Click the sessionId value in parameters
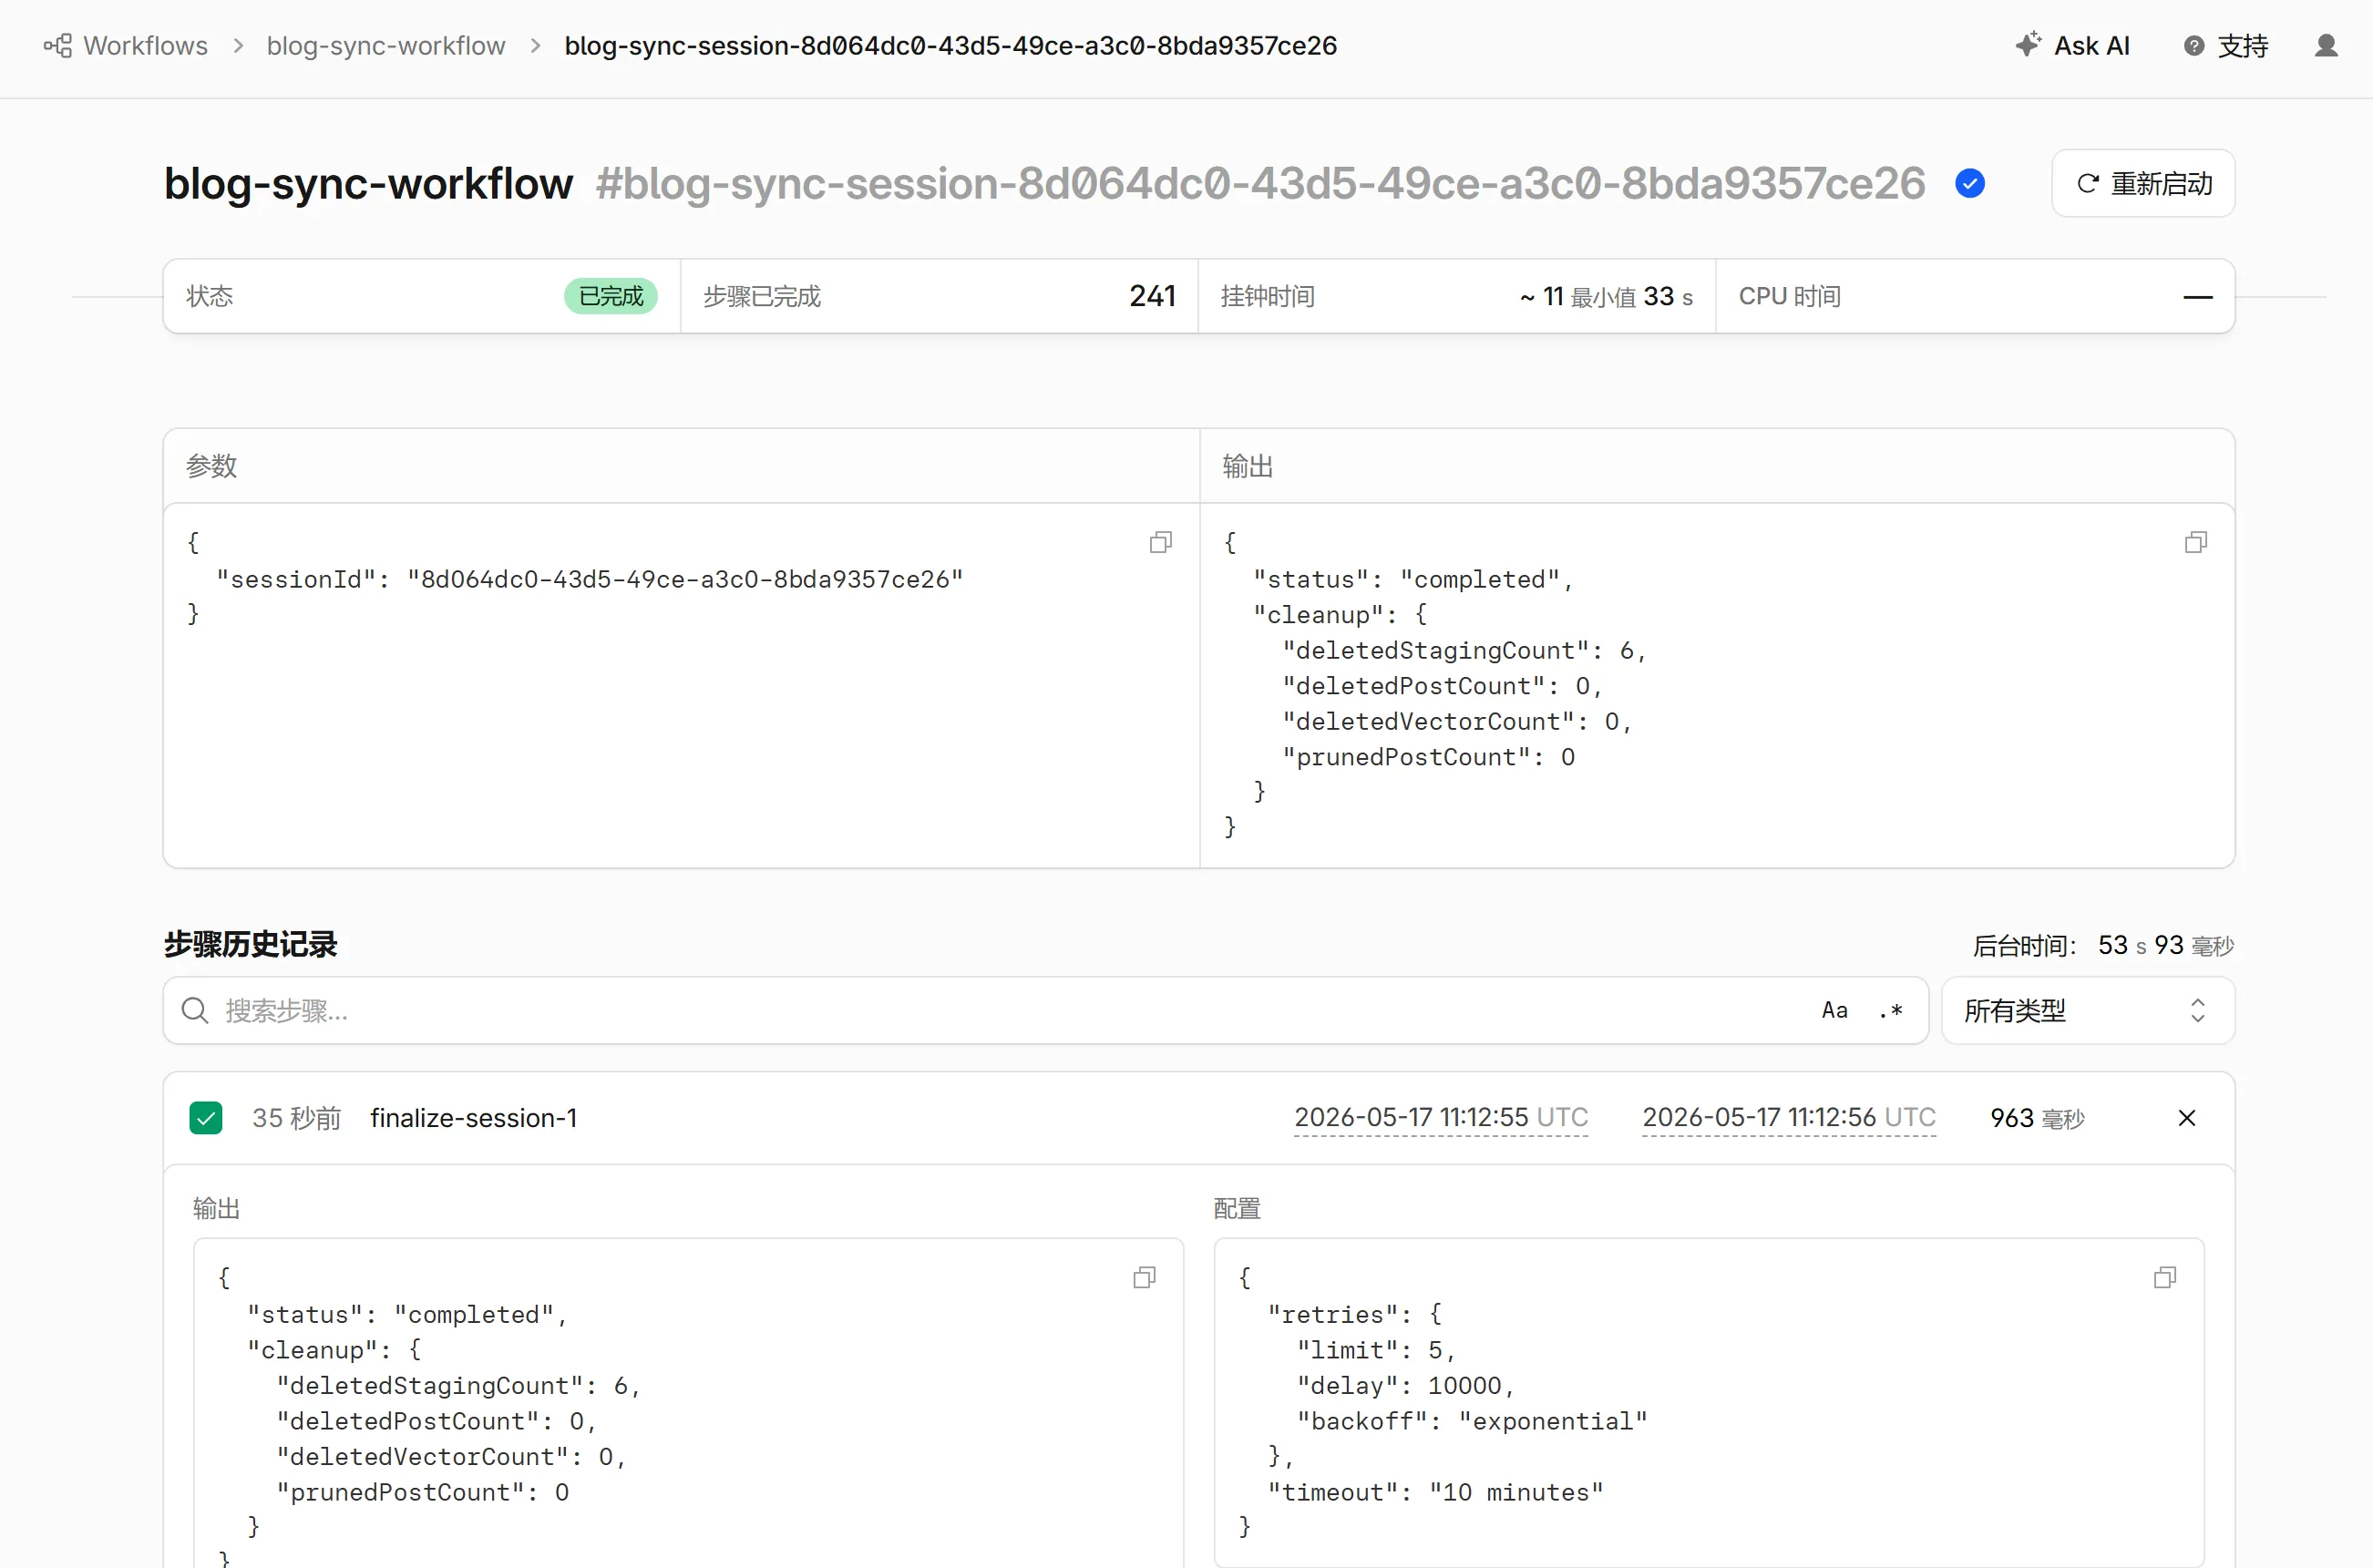 [685, 579]
